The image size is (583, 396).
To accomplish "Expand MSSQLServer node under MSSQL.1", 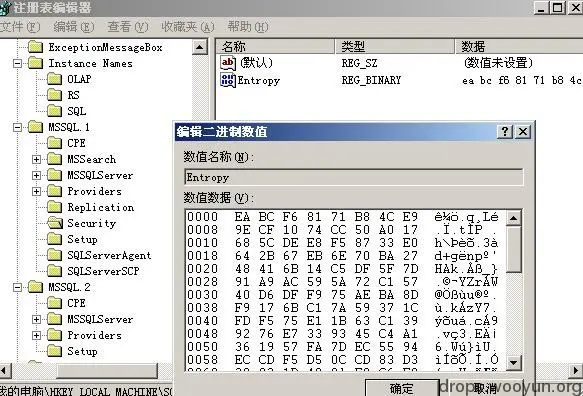I will 36,175.
